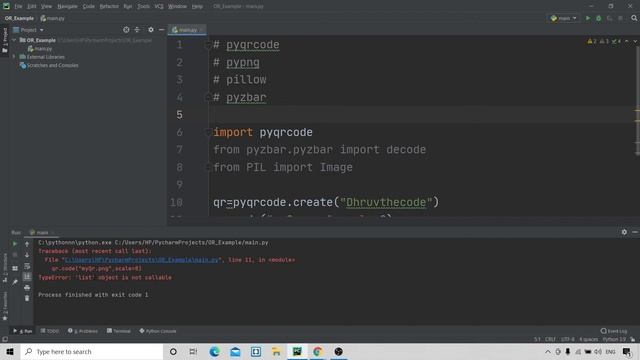Go to previous highlighted problem with the up arrow
Image resolution: width=640 pixels, height=360 pixels.
[x=627, y=41]
